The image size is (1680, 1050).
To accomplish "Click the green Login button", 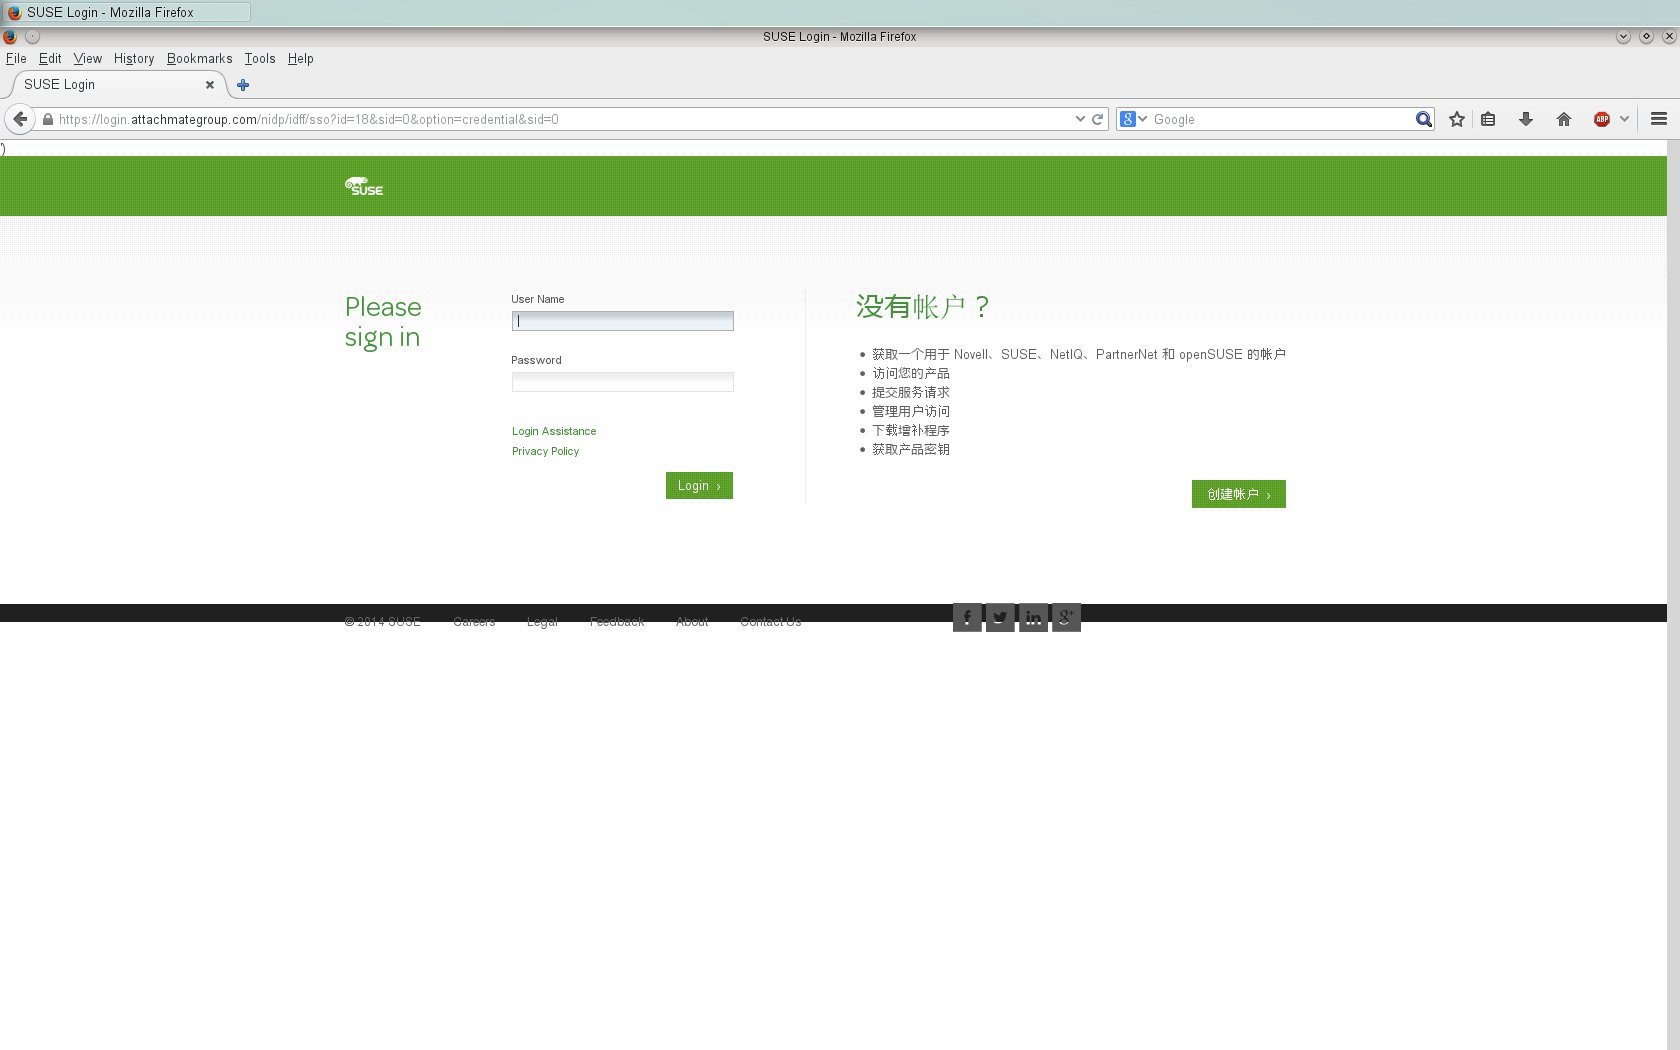I will click(x=699, y=485).
